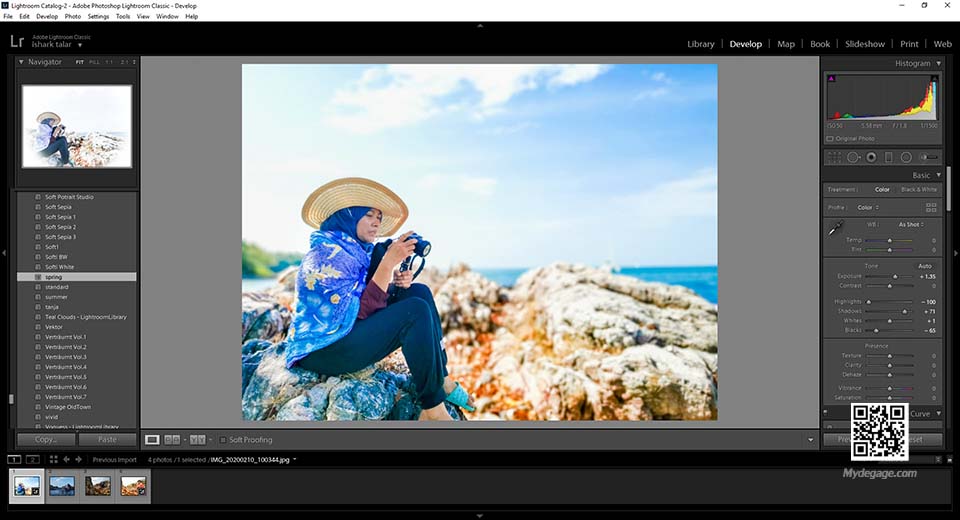Click the Navigator preview image
Viewport: 960px width, 520px height.
click(x=77, y=126)
